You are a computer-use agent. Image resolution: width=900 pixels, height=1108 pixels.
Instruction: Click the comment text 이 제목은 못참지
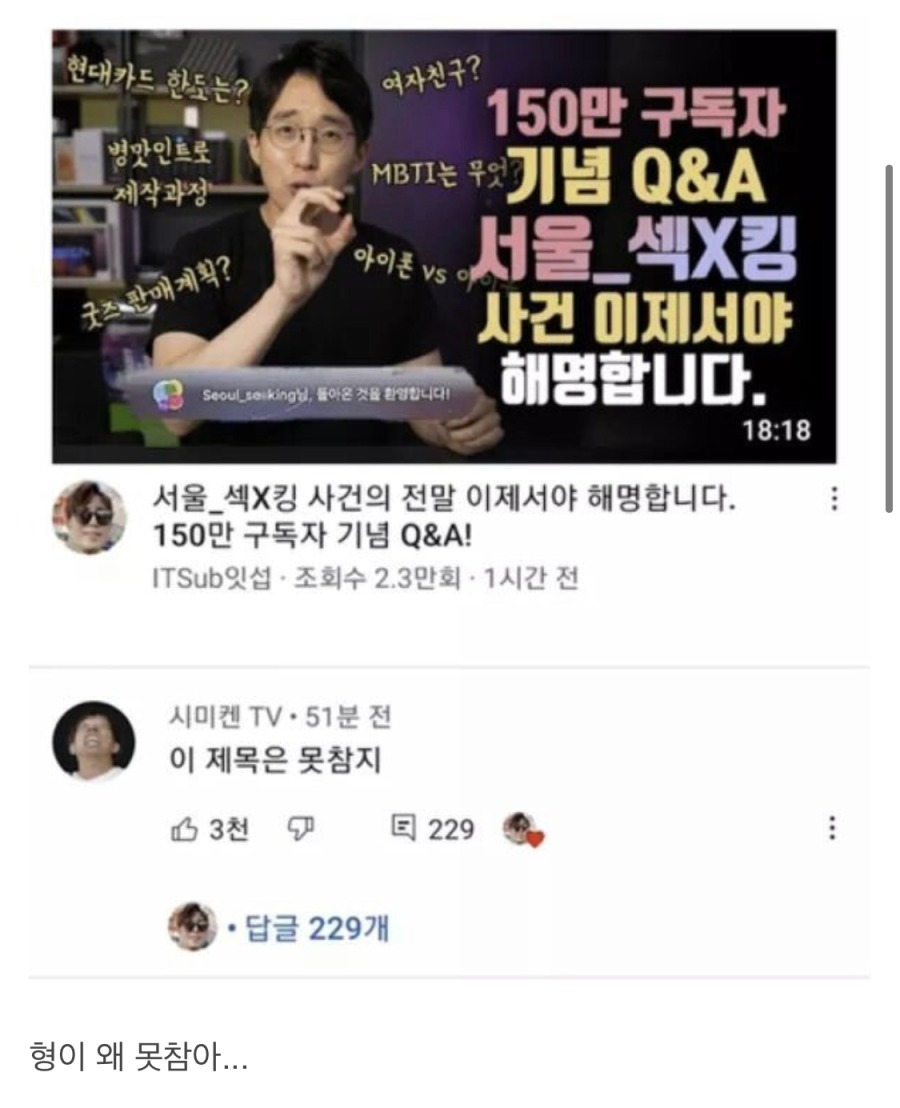(276, 760)
